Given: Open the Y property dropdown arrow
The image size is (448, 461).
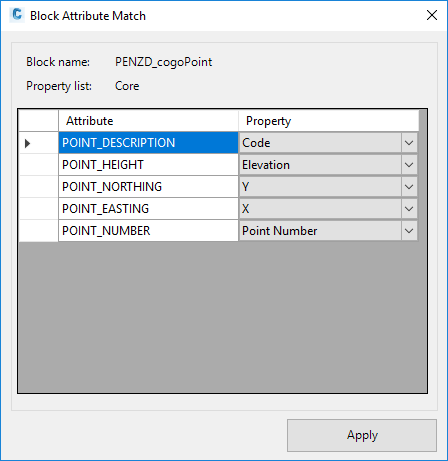Looking at the screenshot, I should 409,187.
